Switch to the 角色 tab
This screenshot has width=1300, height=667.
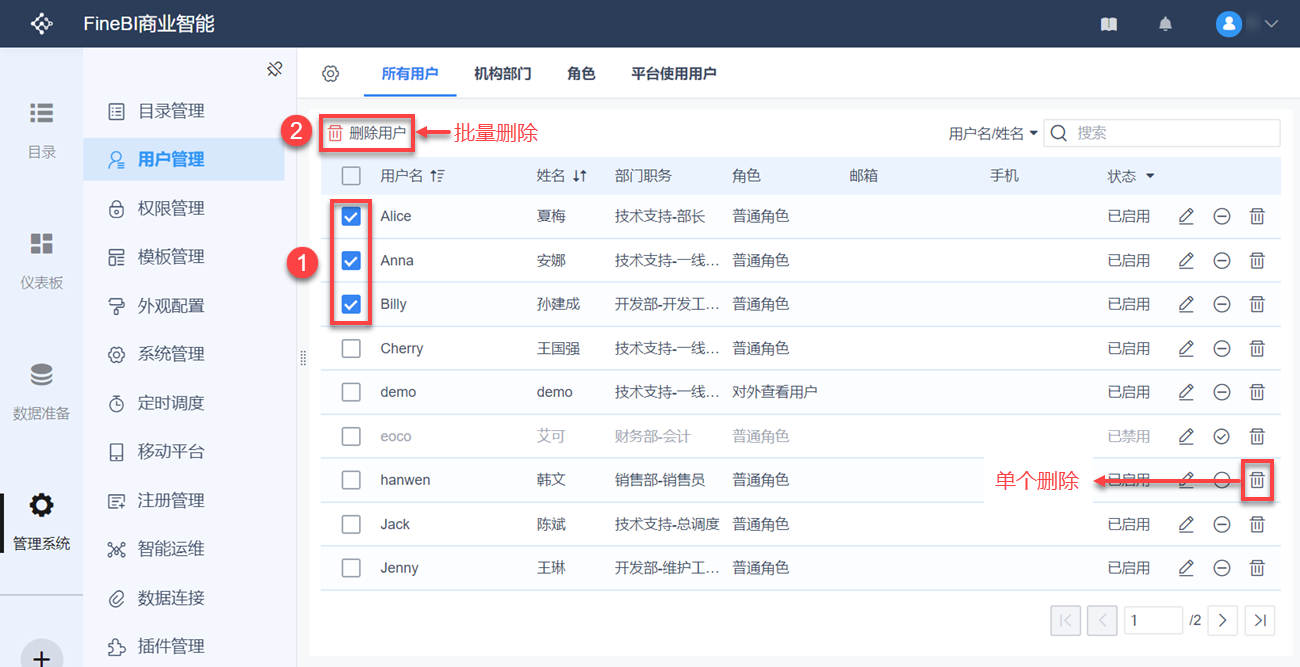(x=581, y=74)
